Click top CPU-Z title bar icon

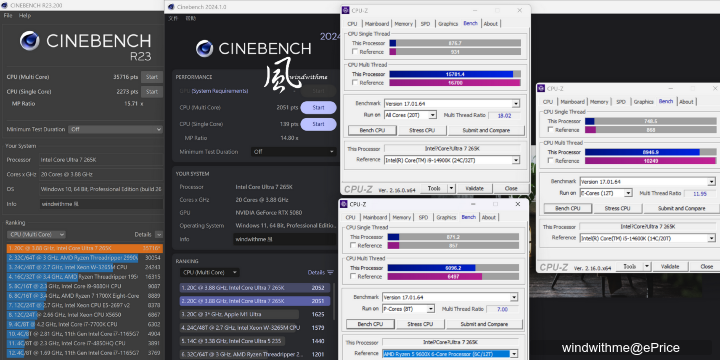345,11
